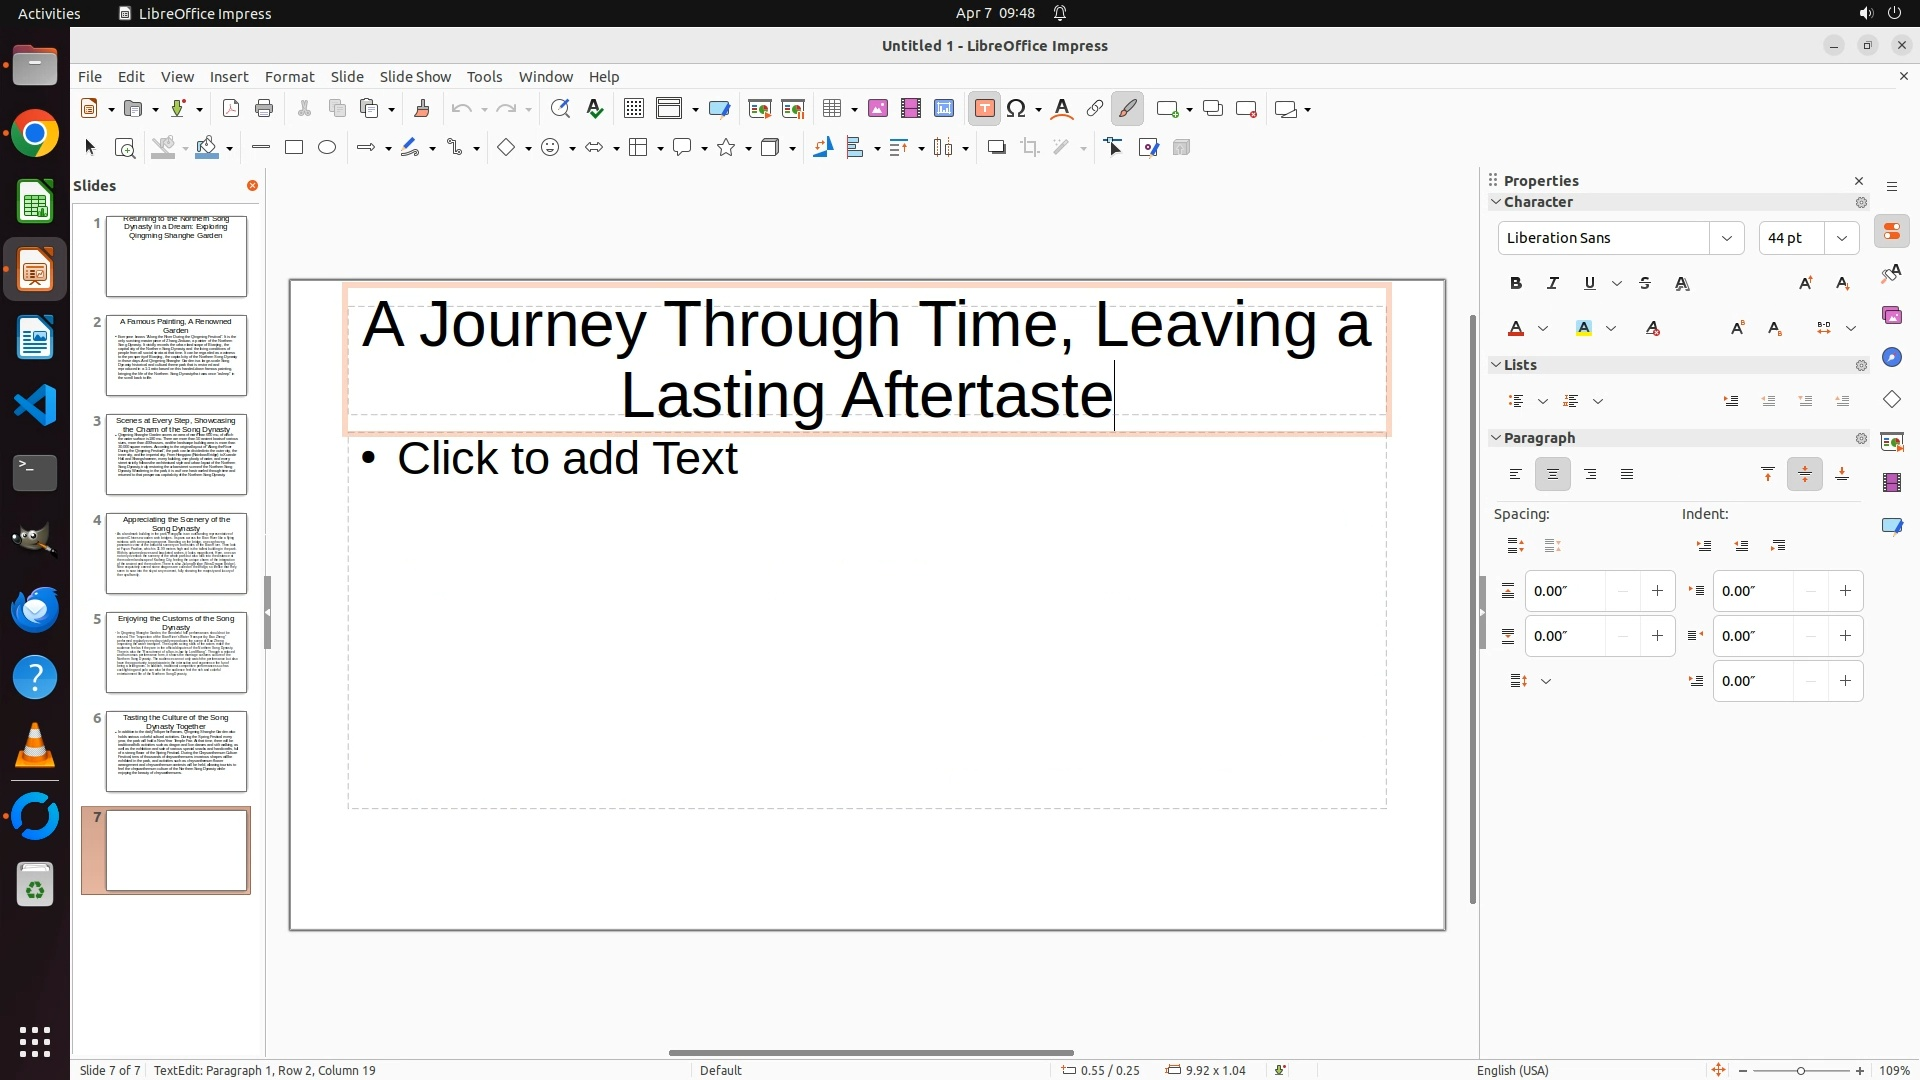The width and height of the screenshot is (1920, 1080).
Task: Toggle the Shadow icon in drawing toolbar
Action: pos(996,148)
